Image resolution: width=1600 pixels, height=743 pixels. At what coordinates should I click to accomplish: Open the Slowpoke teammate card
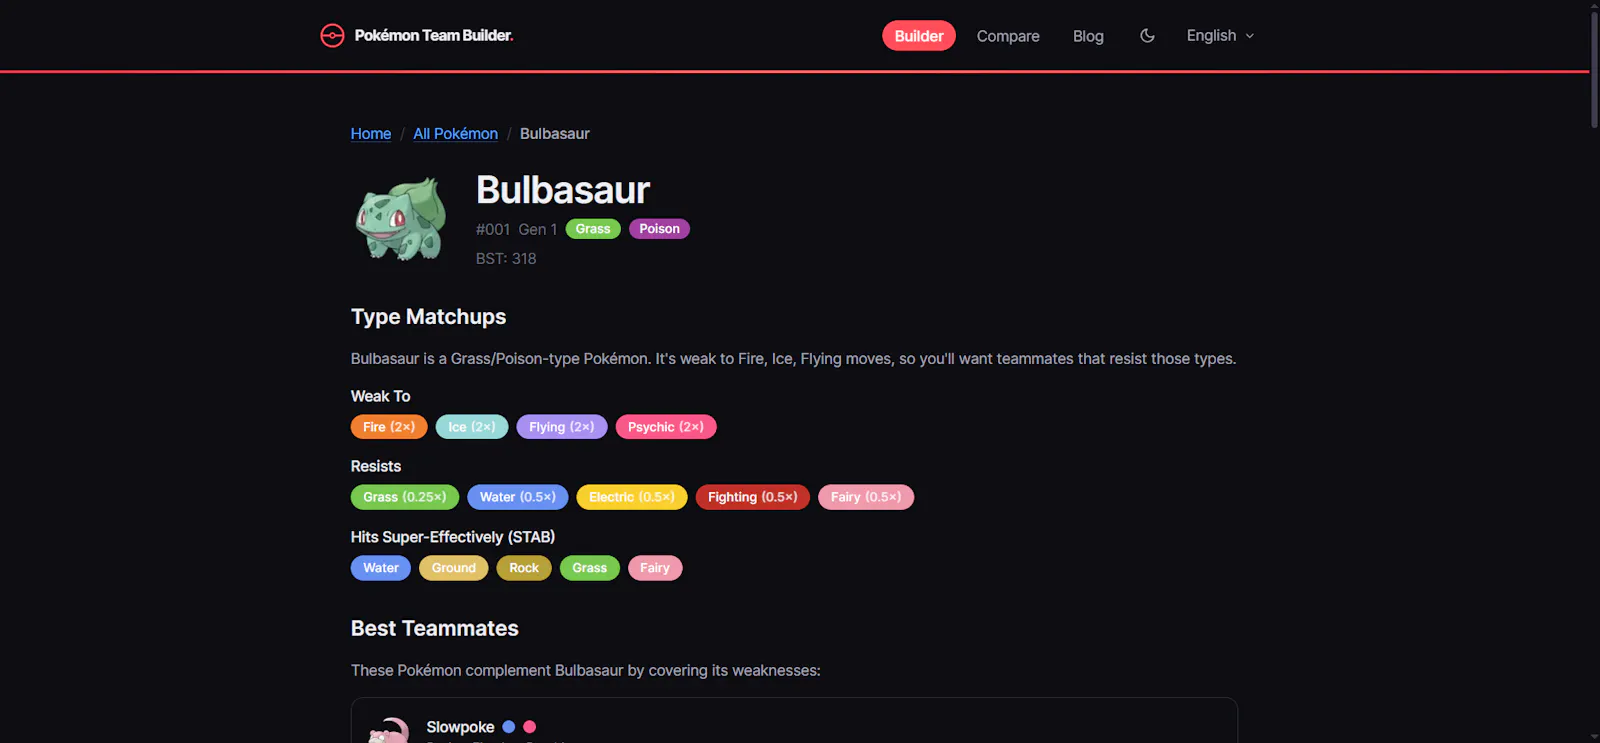tap(794, 721)
